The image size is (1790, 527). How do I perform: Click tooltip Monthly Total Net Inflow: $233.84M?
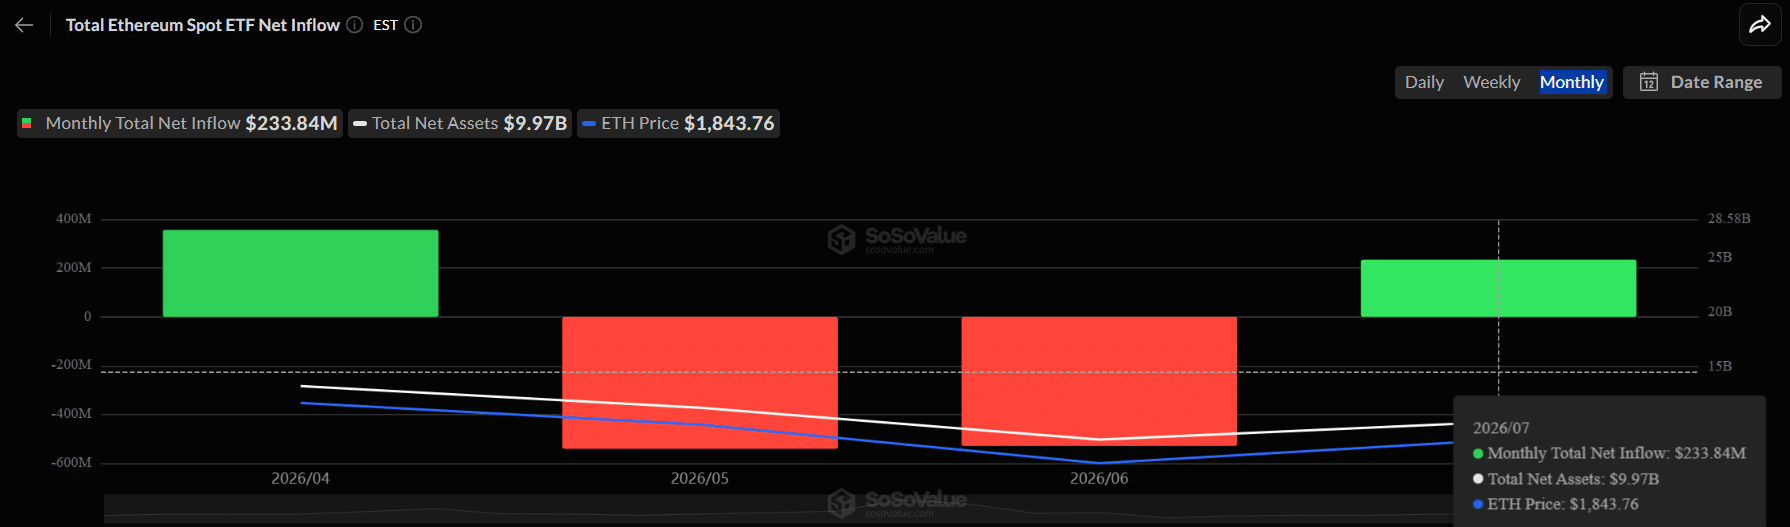click(x=1616, y=453)
